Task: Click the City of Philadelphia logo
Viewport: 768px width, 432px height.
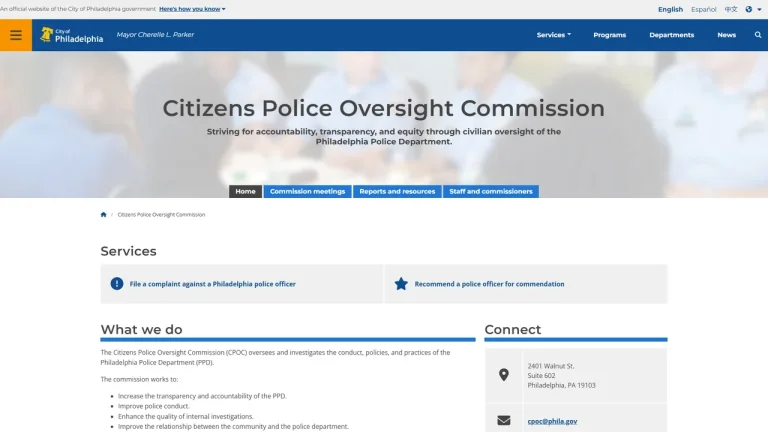Action: pos(72,35)
